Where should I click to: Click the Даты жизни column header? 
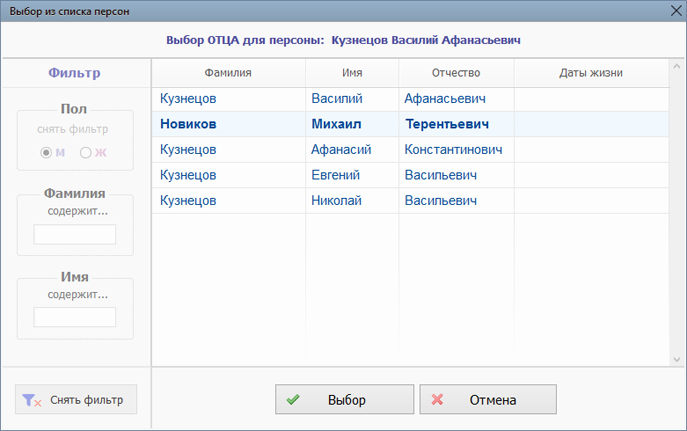pos(591,73)
